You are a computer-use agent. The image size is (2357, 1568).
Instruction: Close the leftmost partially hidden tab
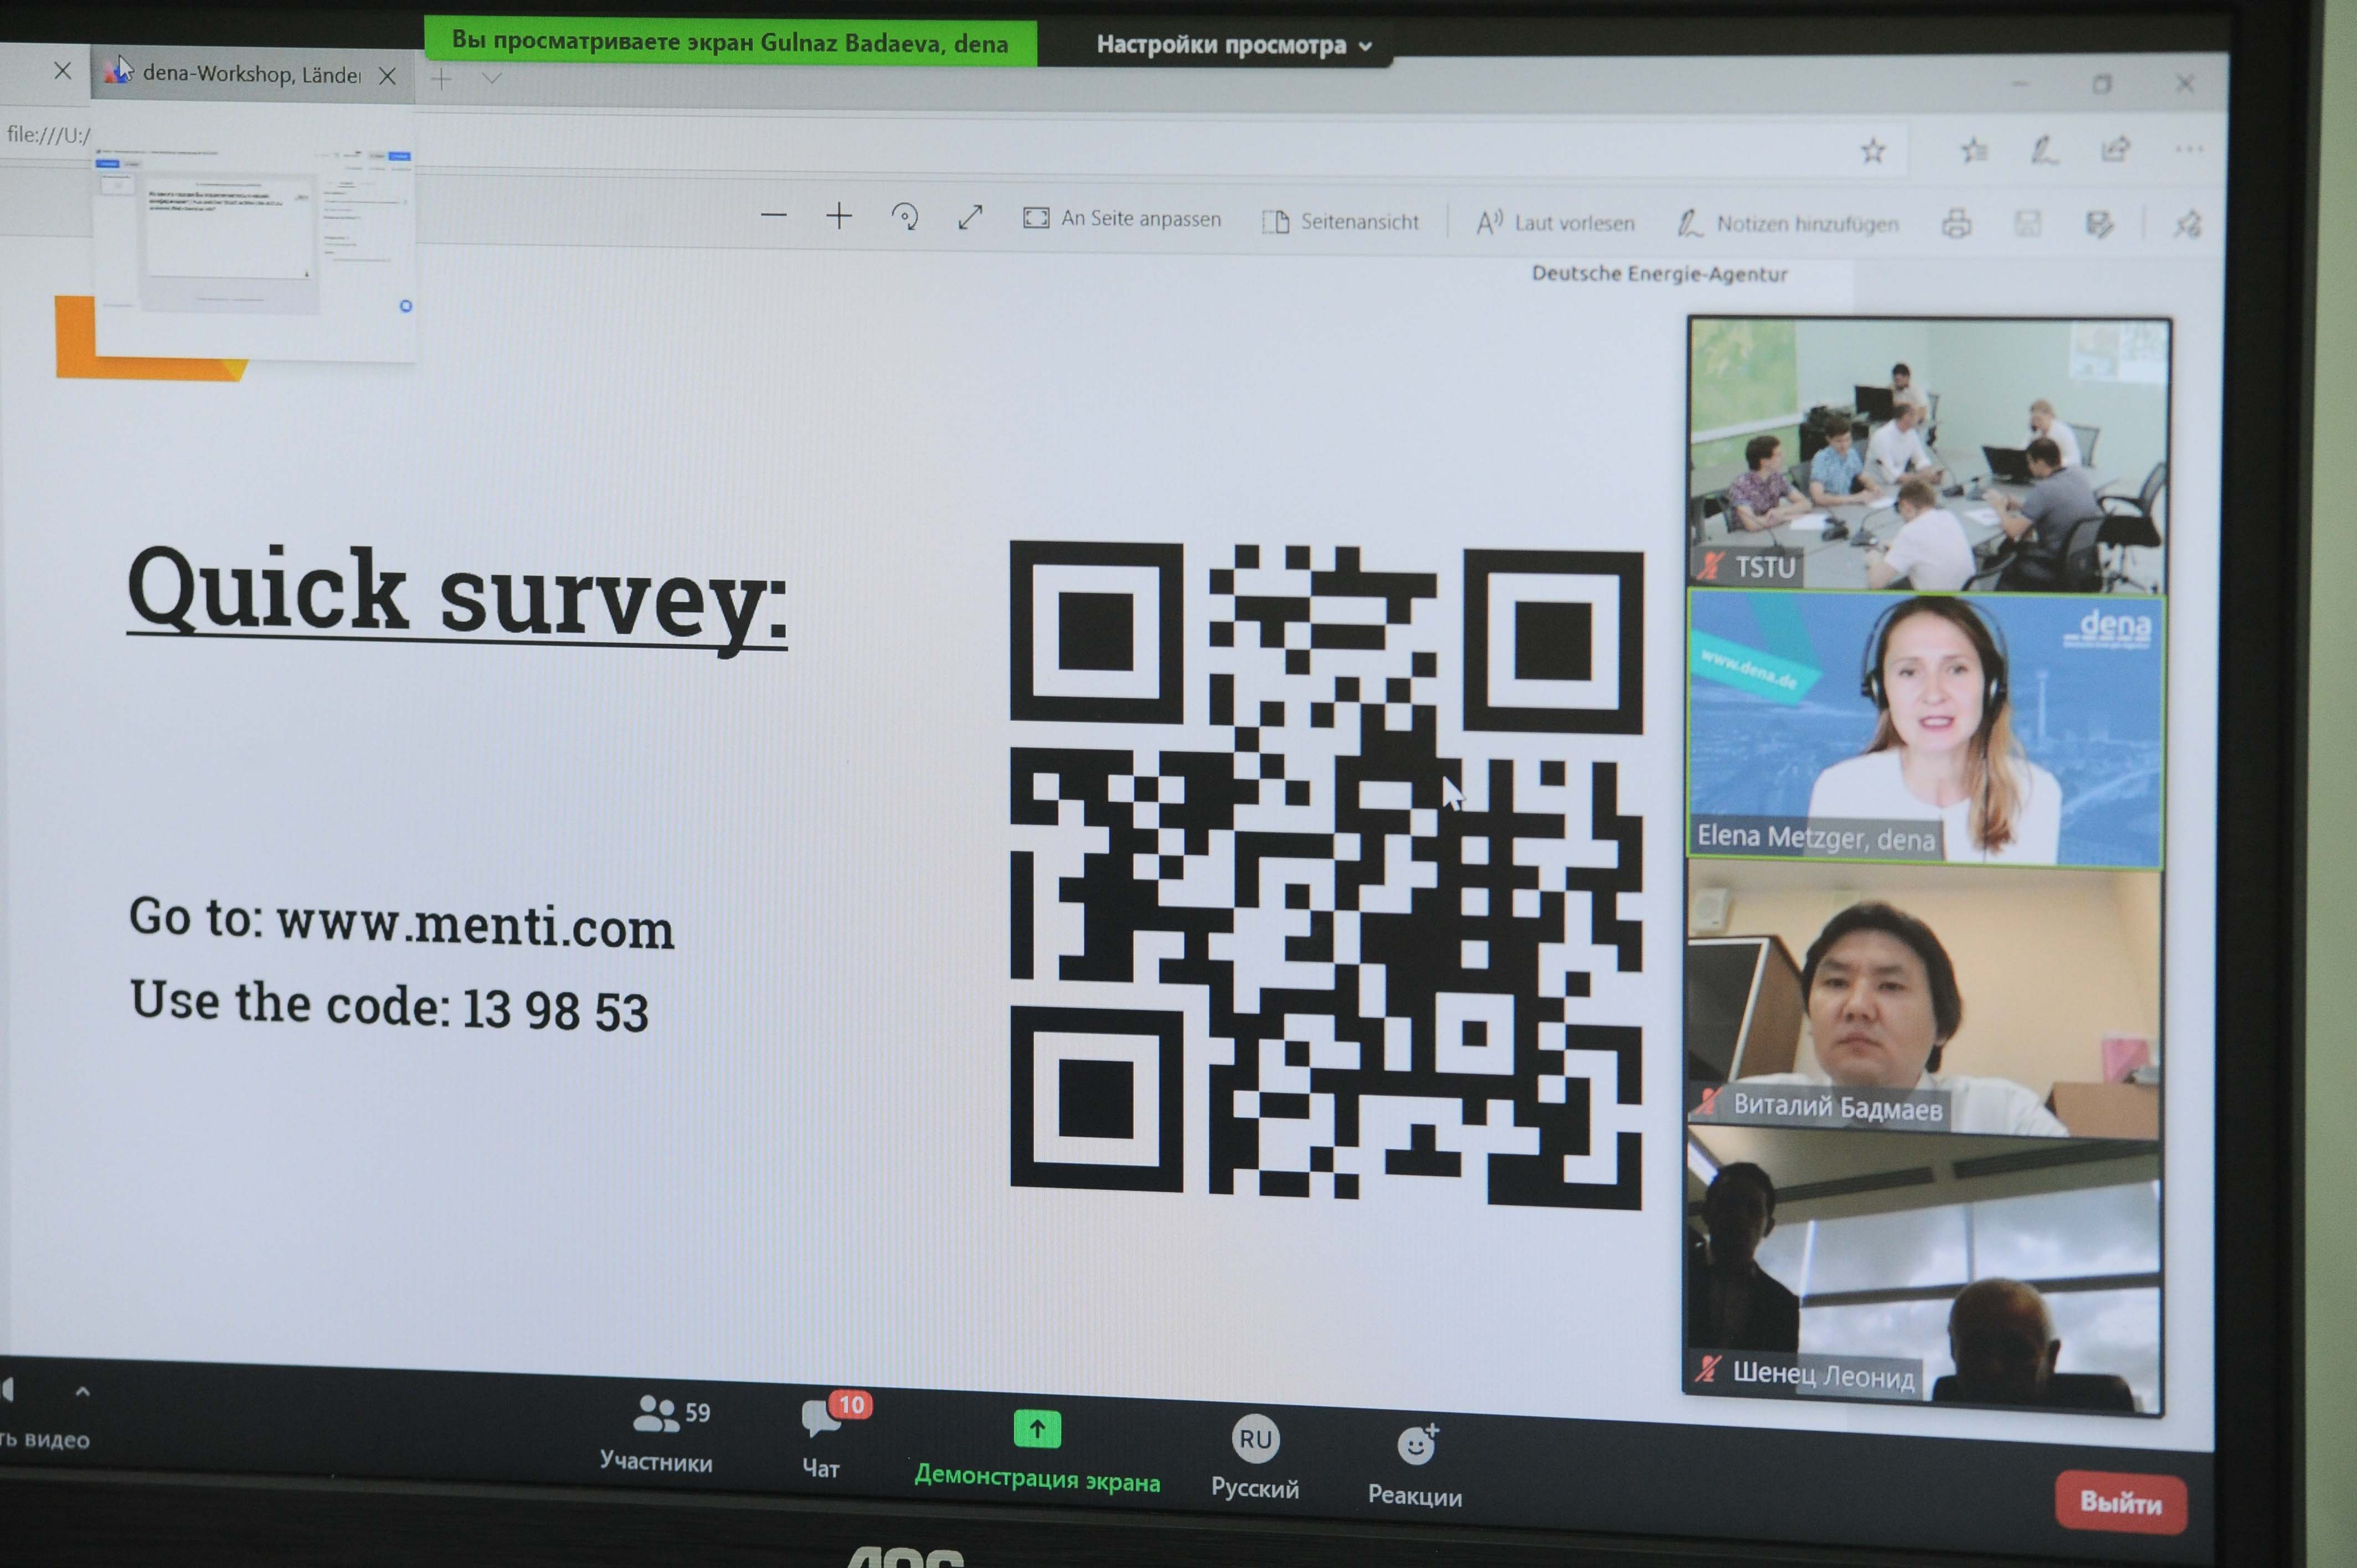click(62, 71)
